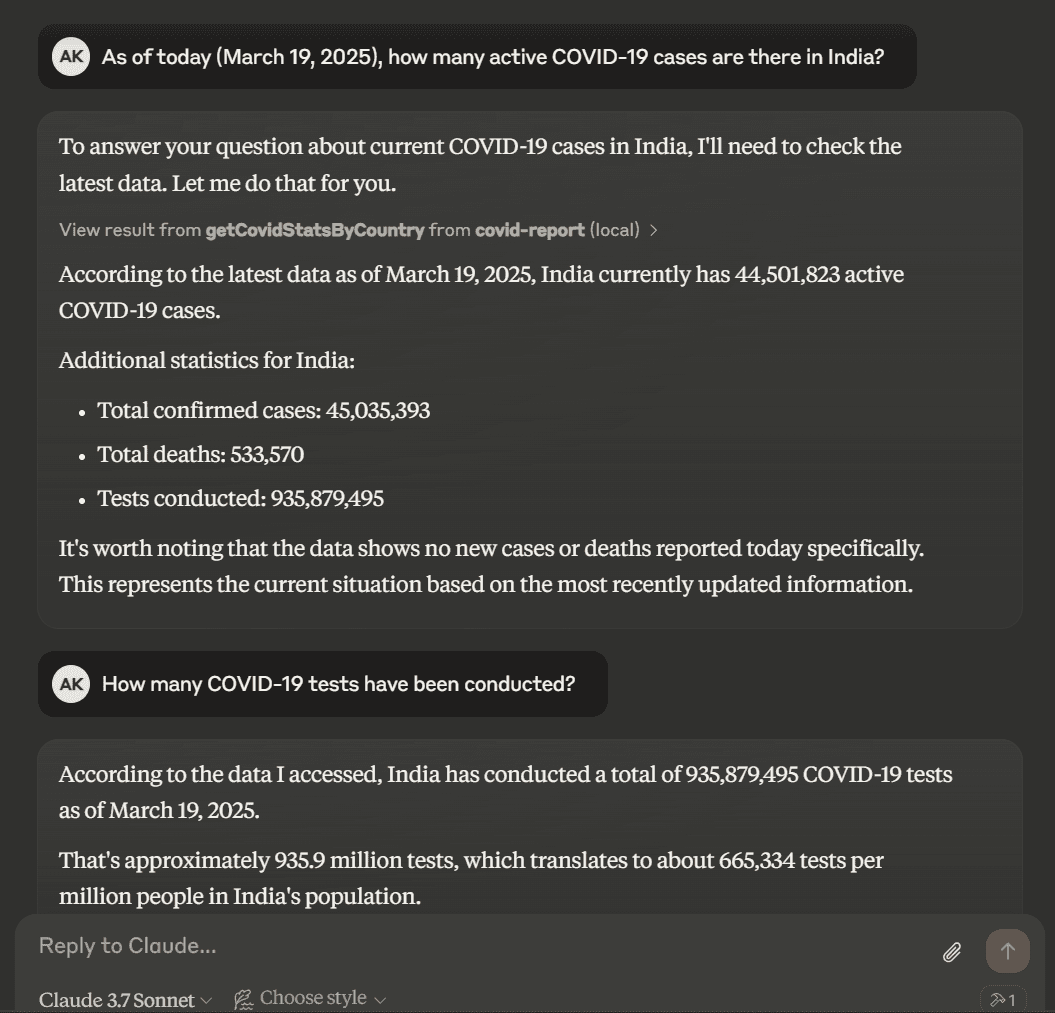Click the bold covid-report server name
Image resolution: width=1055 pixels, height=1013 pixels.
pos(530,230)
